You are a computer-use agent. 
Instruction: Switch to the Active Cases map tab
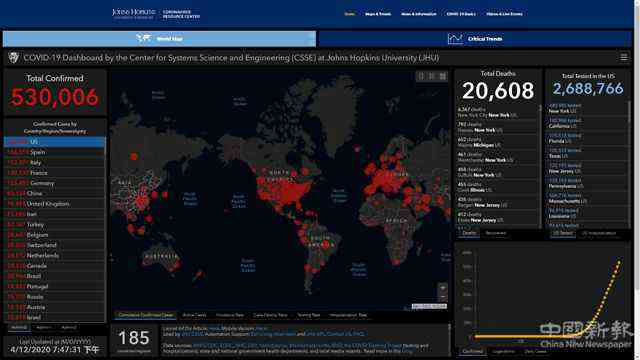coord(194,315)
